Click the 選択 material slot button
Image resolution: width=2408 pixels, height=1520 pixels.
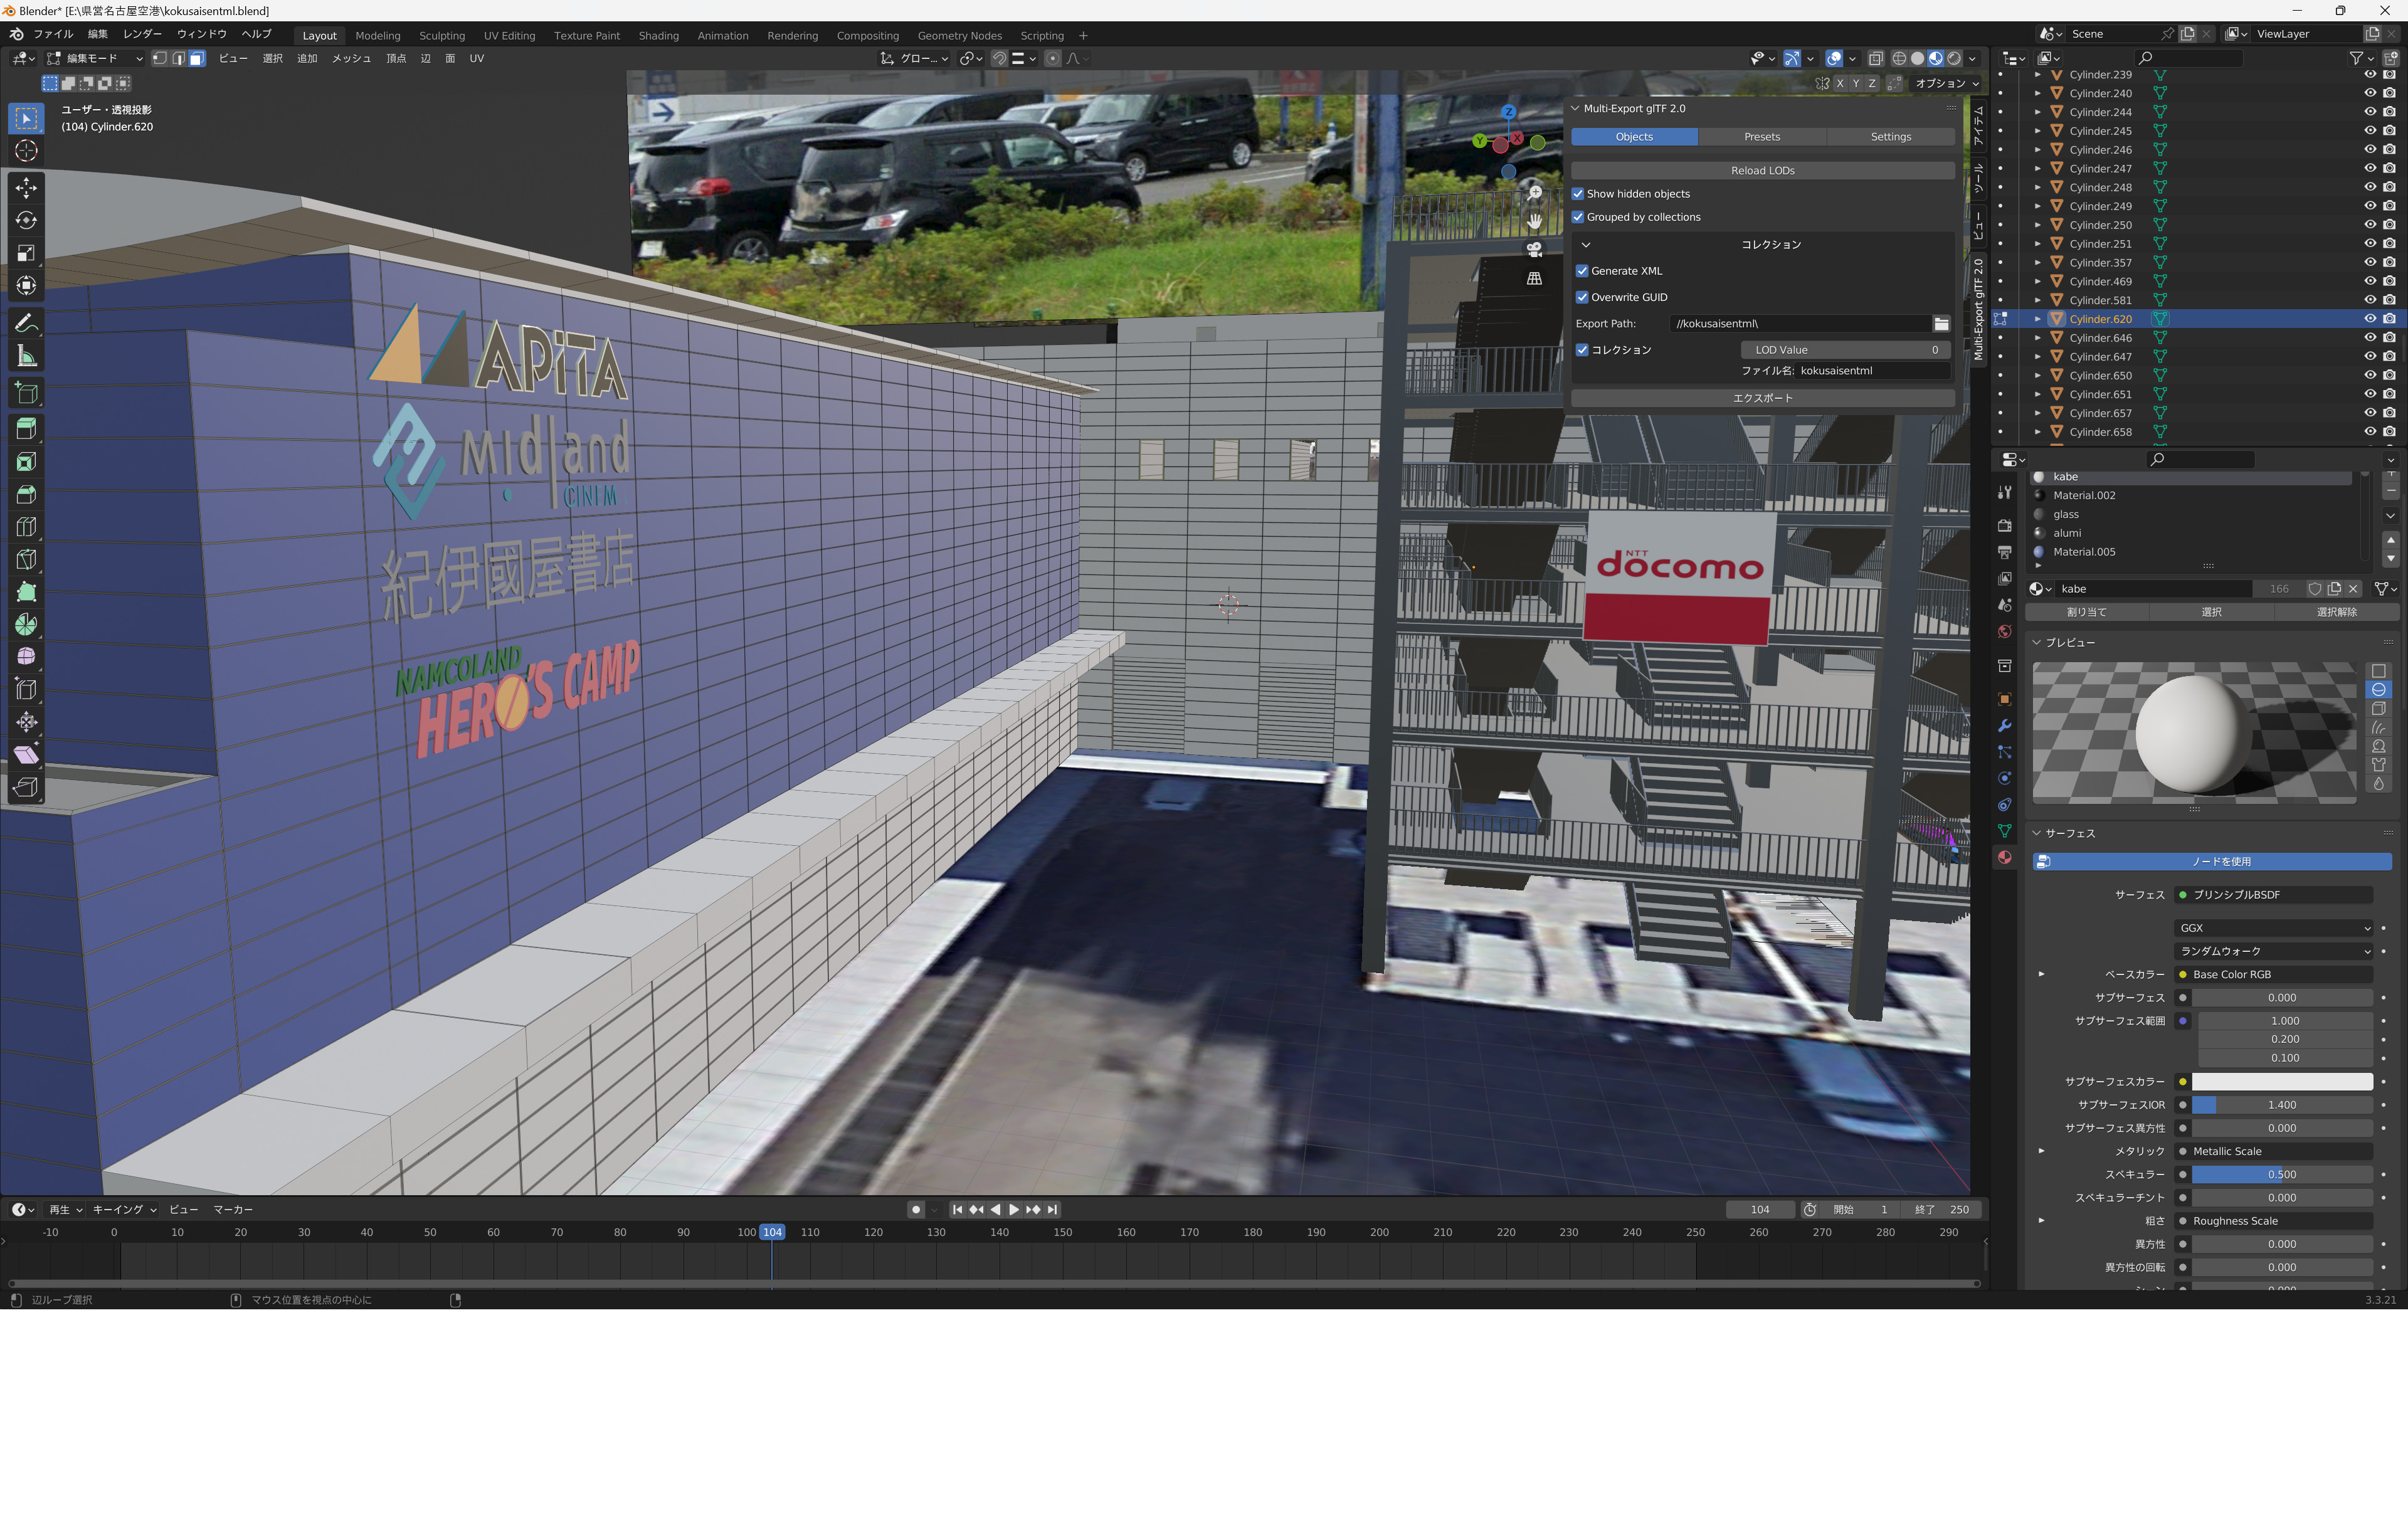pyautogui.click(x=2212, y=612)
